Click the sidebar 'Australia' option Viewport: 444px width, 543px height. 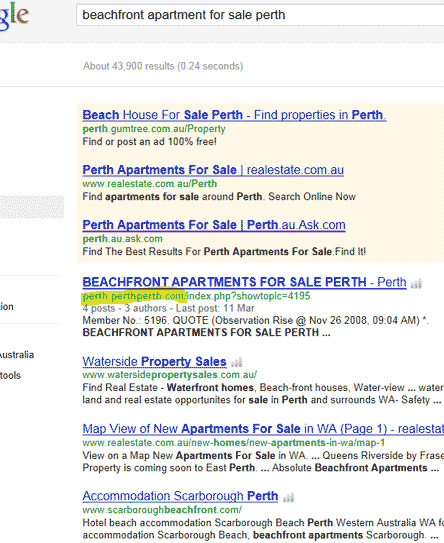coord(17,355)
